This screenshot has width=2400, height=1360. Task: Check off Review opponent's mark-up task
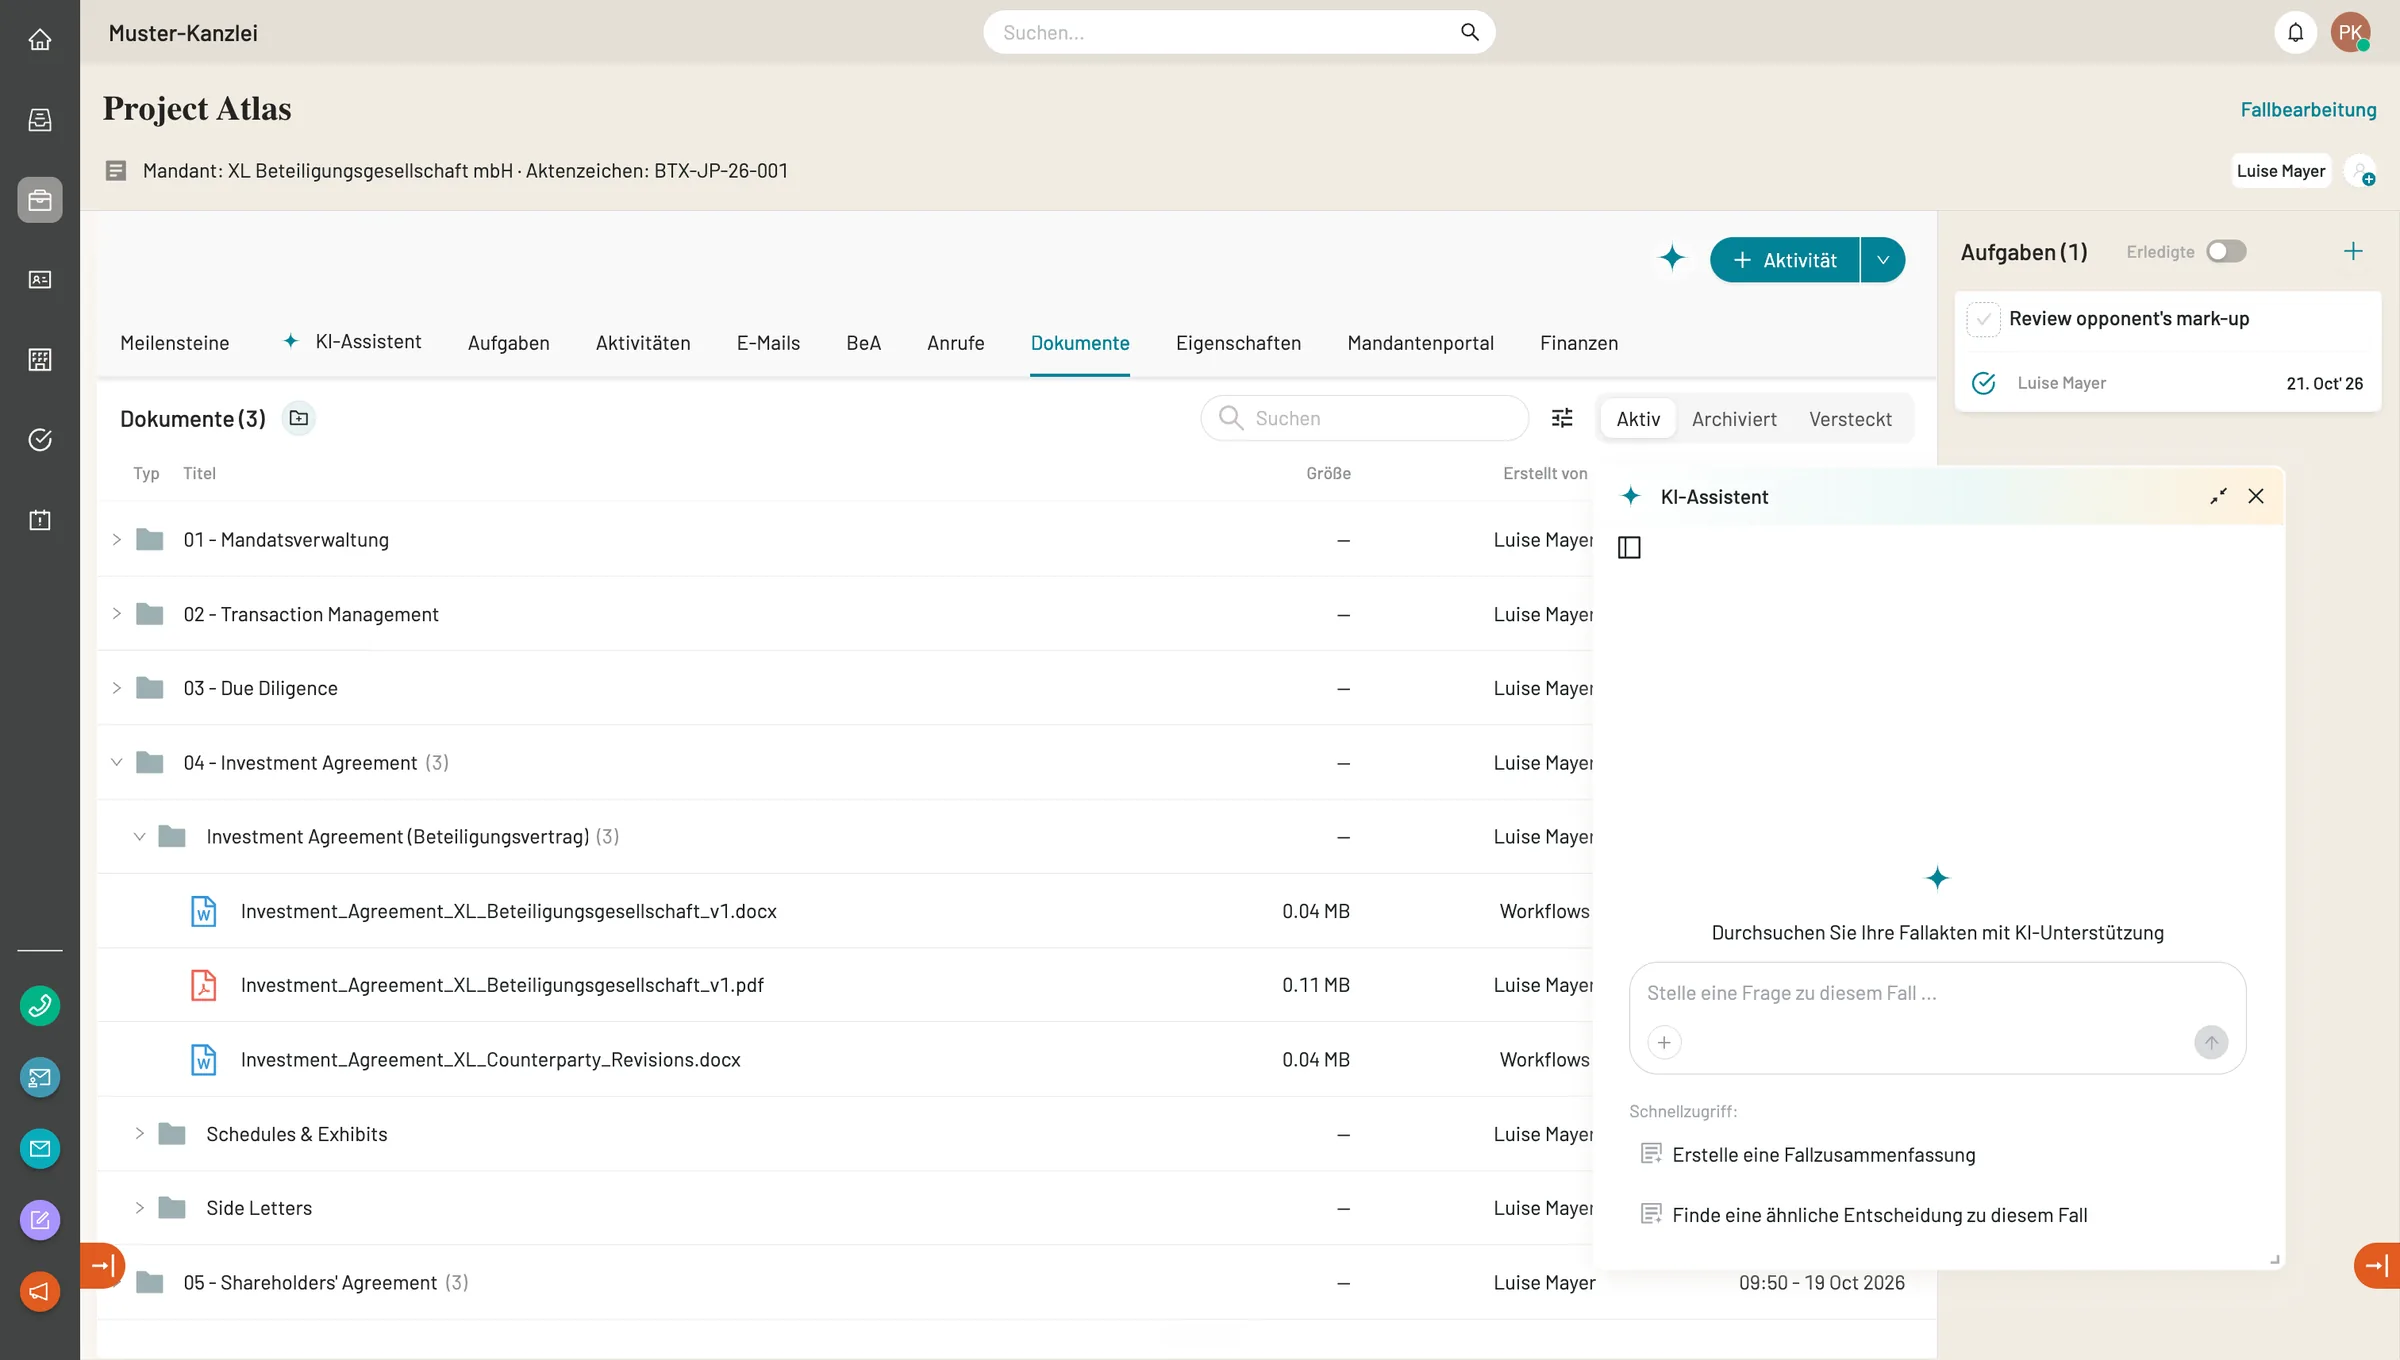(x=1984, y=319)
